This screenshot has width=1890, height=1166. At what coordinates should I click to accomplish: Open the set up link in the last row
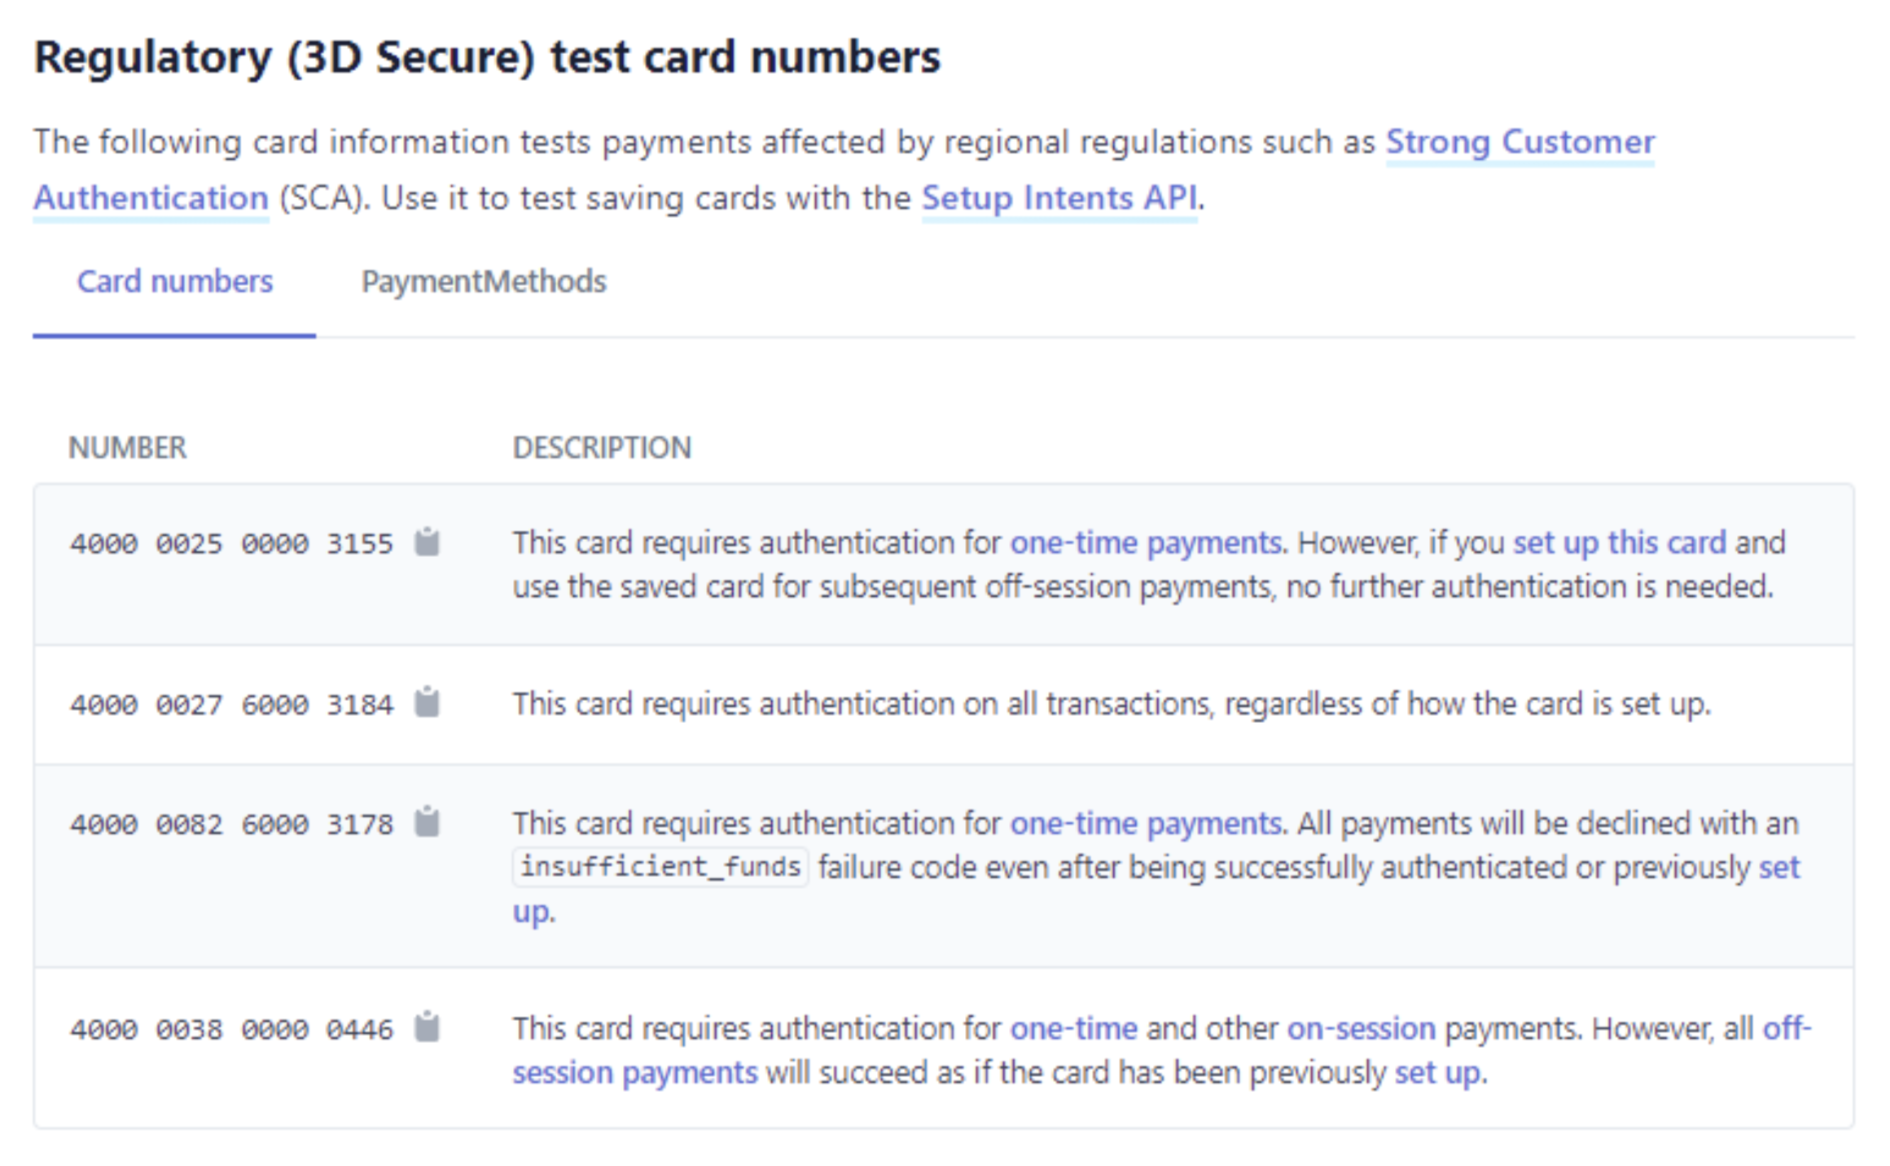point(1437,1073)
